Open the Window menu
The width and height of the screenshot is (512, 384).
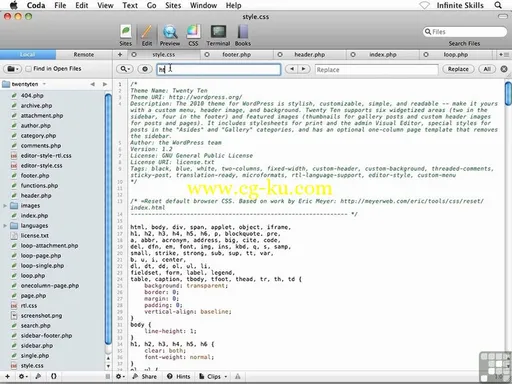pos(203,5)
